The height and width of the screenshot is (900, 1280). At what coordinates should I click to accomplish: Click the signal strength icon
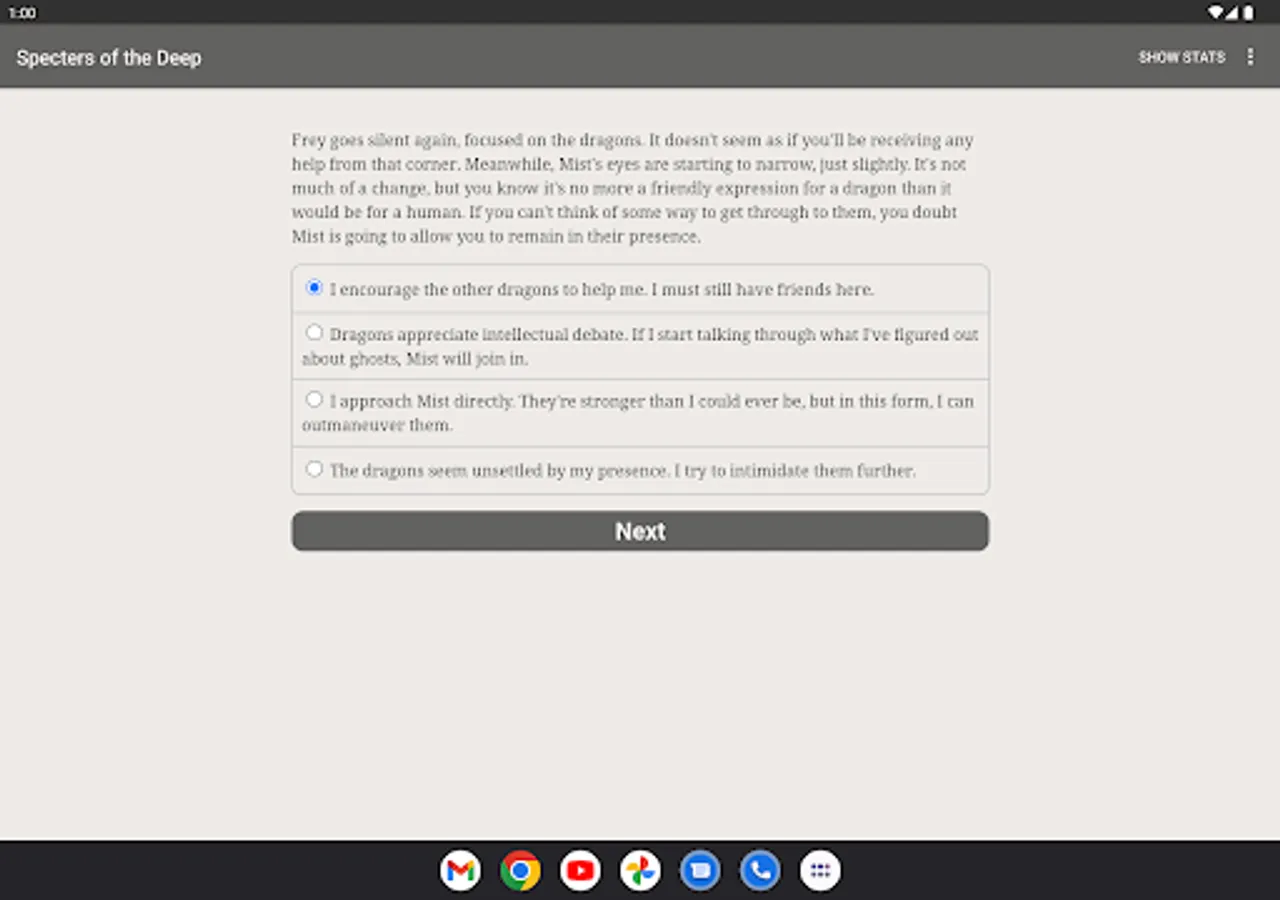[1231, 12]
